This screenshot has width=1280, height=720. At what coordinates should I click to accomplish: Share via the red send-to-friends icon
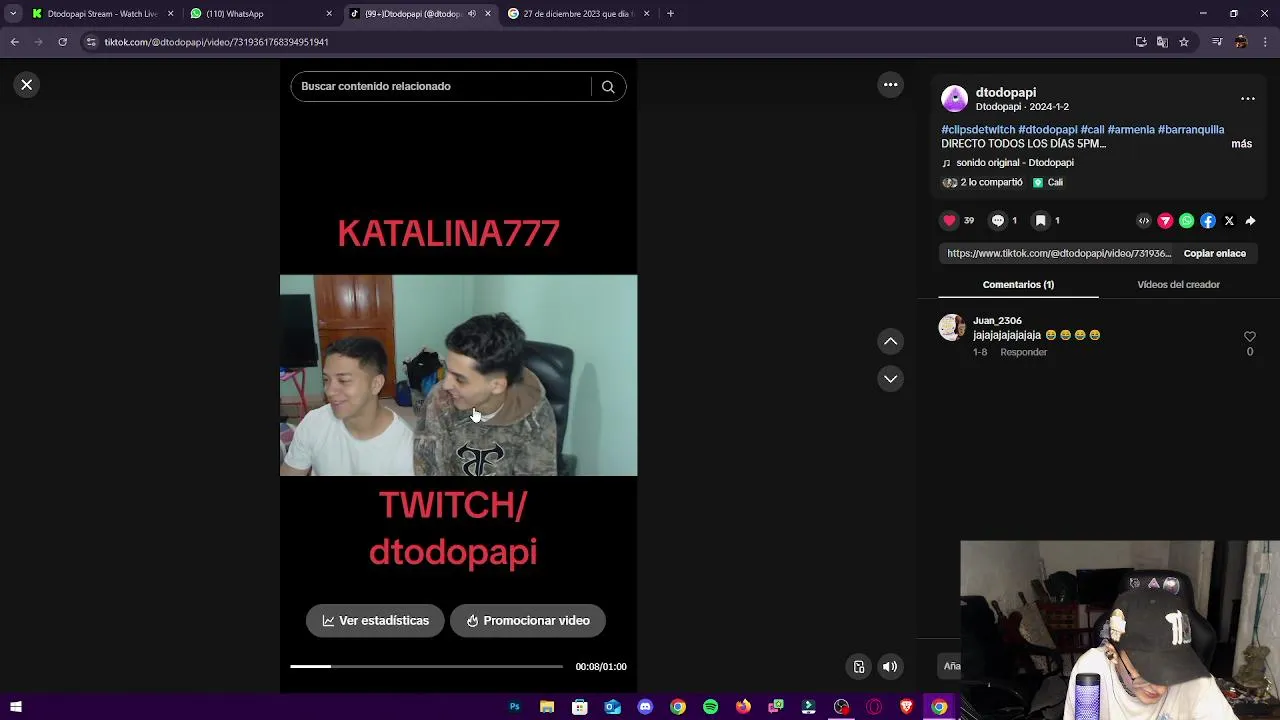tap(1165, 221)
